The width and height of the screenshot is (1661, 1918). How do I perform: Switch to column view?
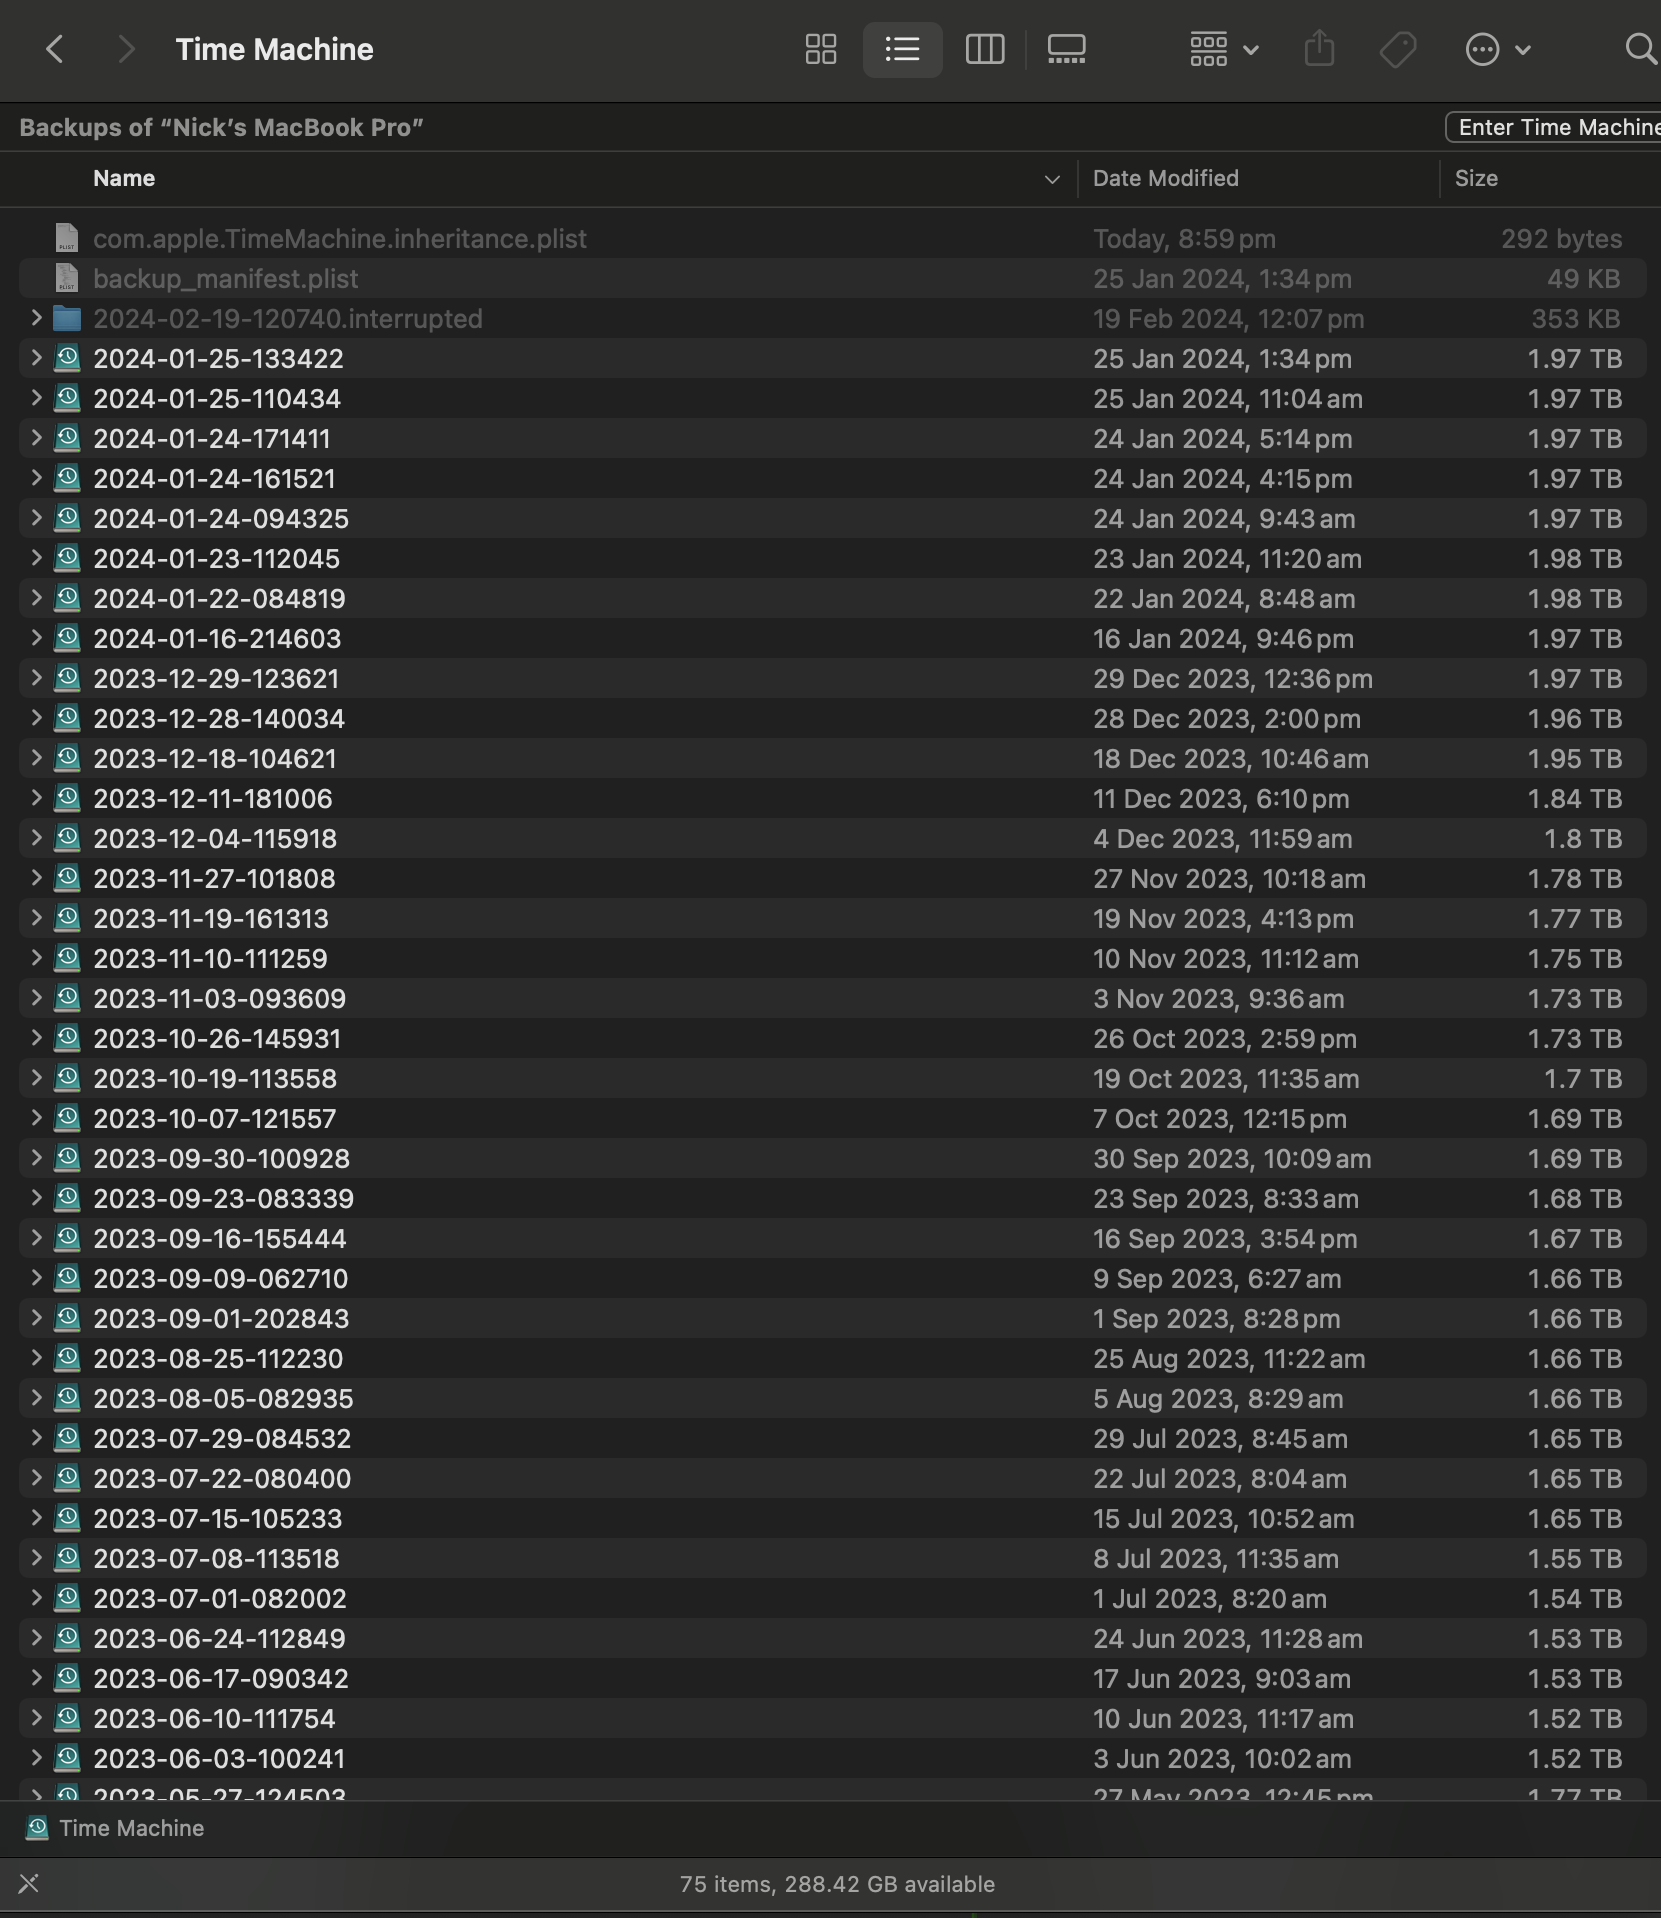[985, 49]
